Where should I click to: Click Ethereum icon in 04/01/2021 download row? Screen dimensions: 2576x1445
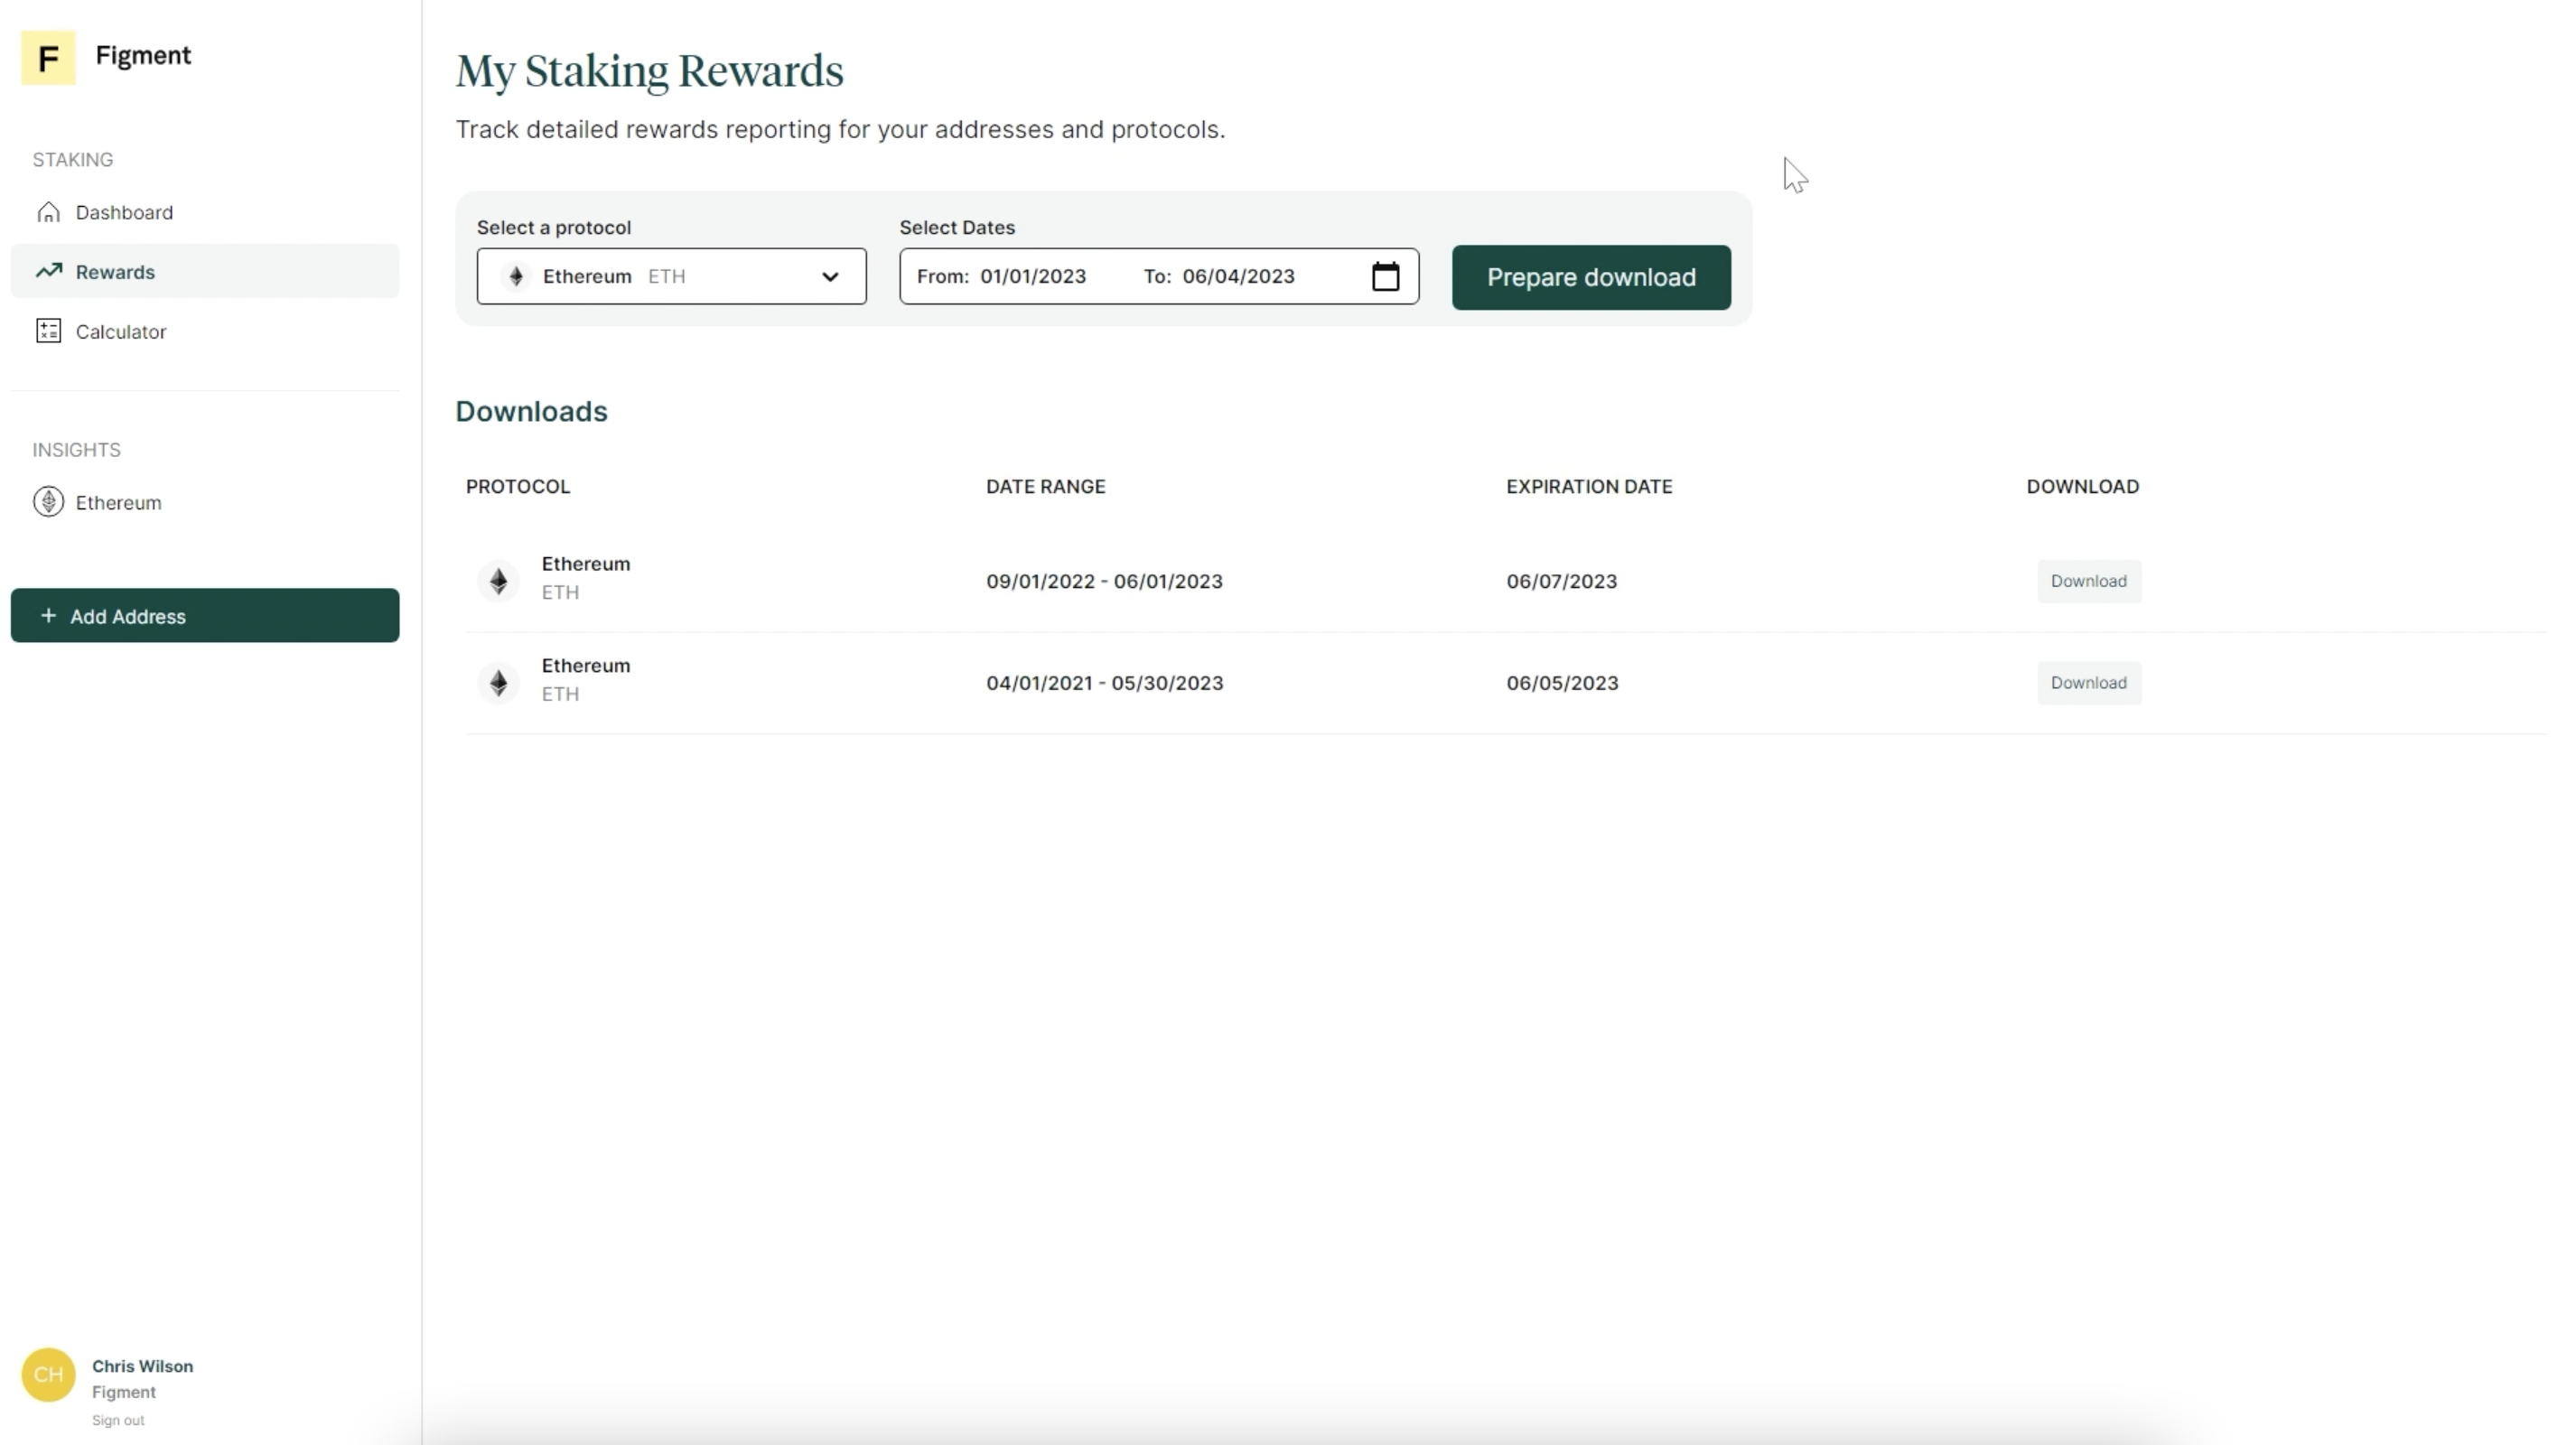(x=498, y=683)
